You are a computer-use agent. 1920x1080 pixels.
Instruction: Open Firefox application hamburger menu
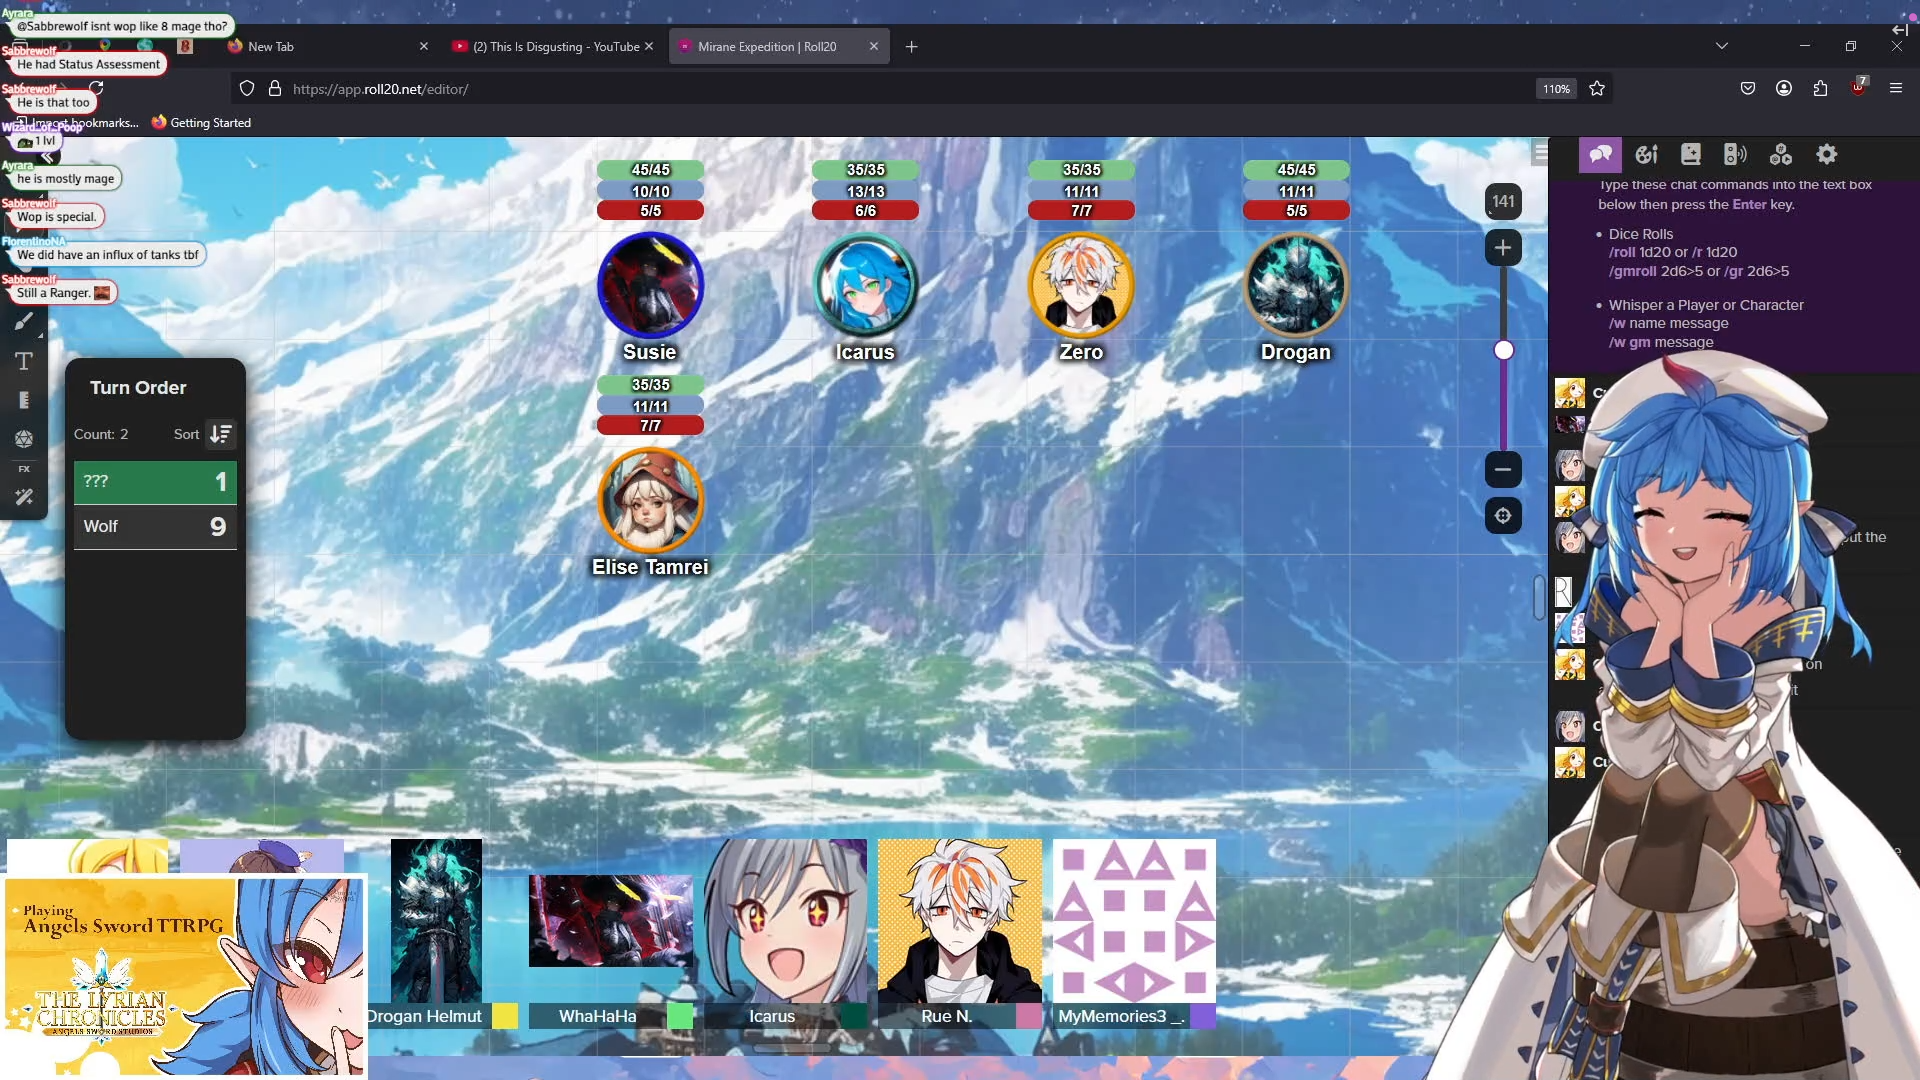coord(1895,88)
